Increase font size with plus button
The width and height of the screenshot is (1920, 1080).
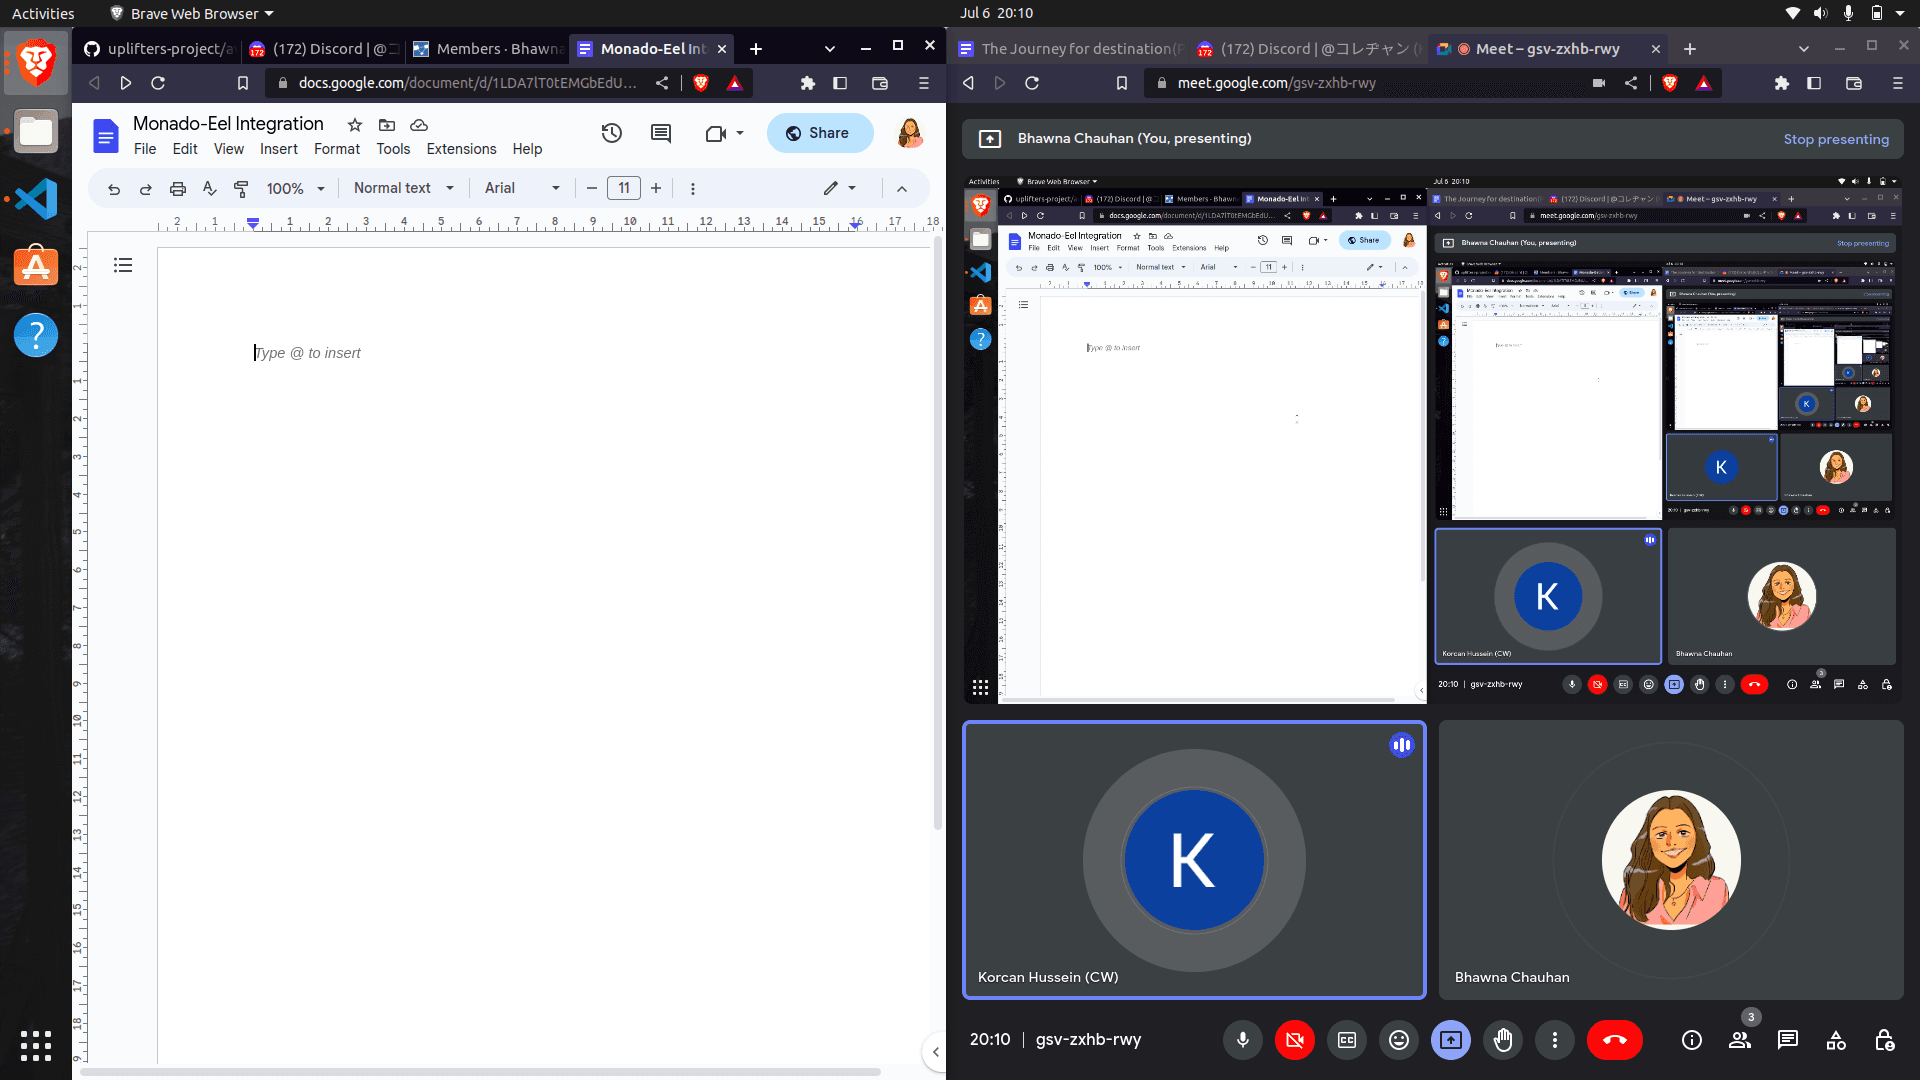(656, 188)
